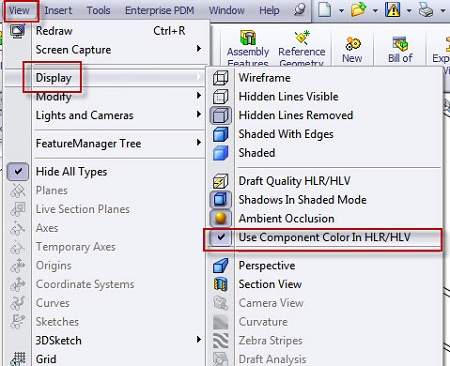Click the Bill of Materials toolbar button
The image size is (450, 366).
click(x=400, y=49)
